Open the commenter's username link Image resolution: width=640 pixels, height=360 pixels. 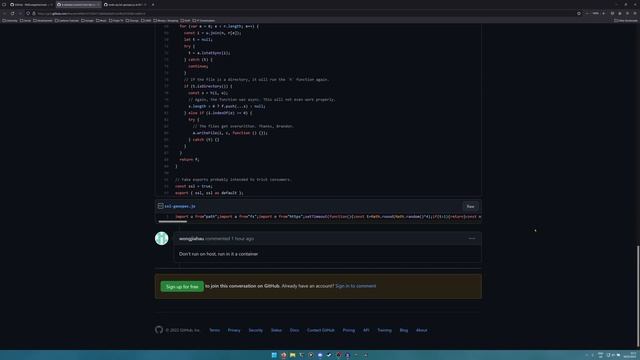click(191, 239)
